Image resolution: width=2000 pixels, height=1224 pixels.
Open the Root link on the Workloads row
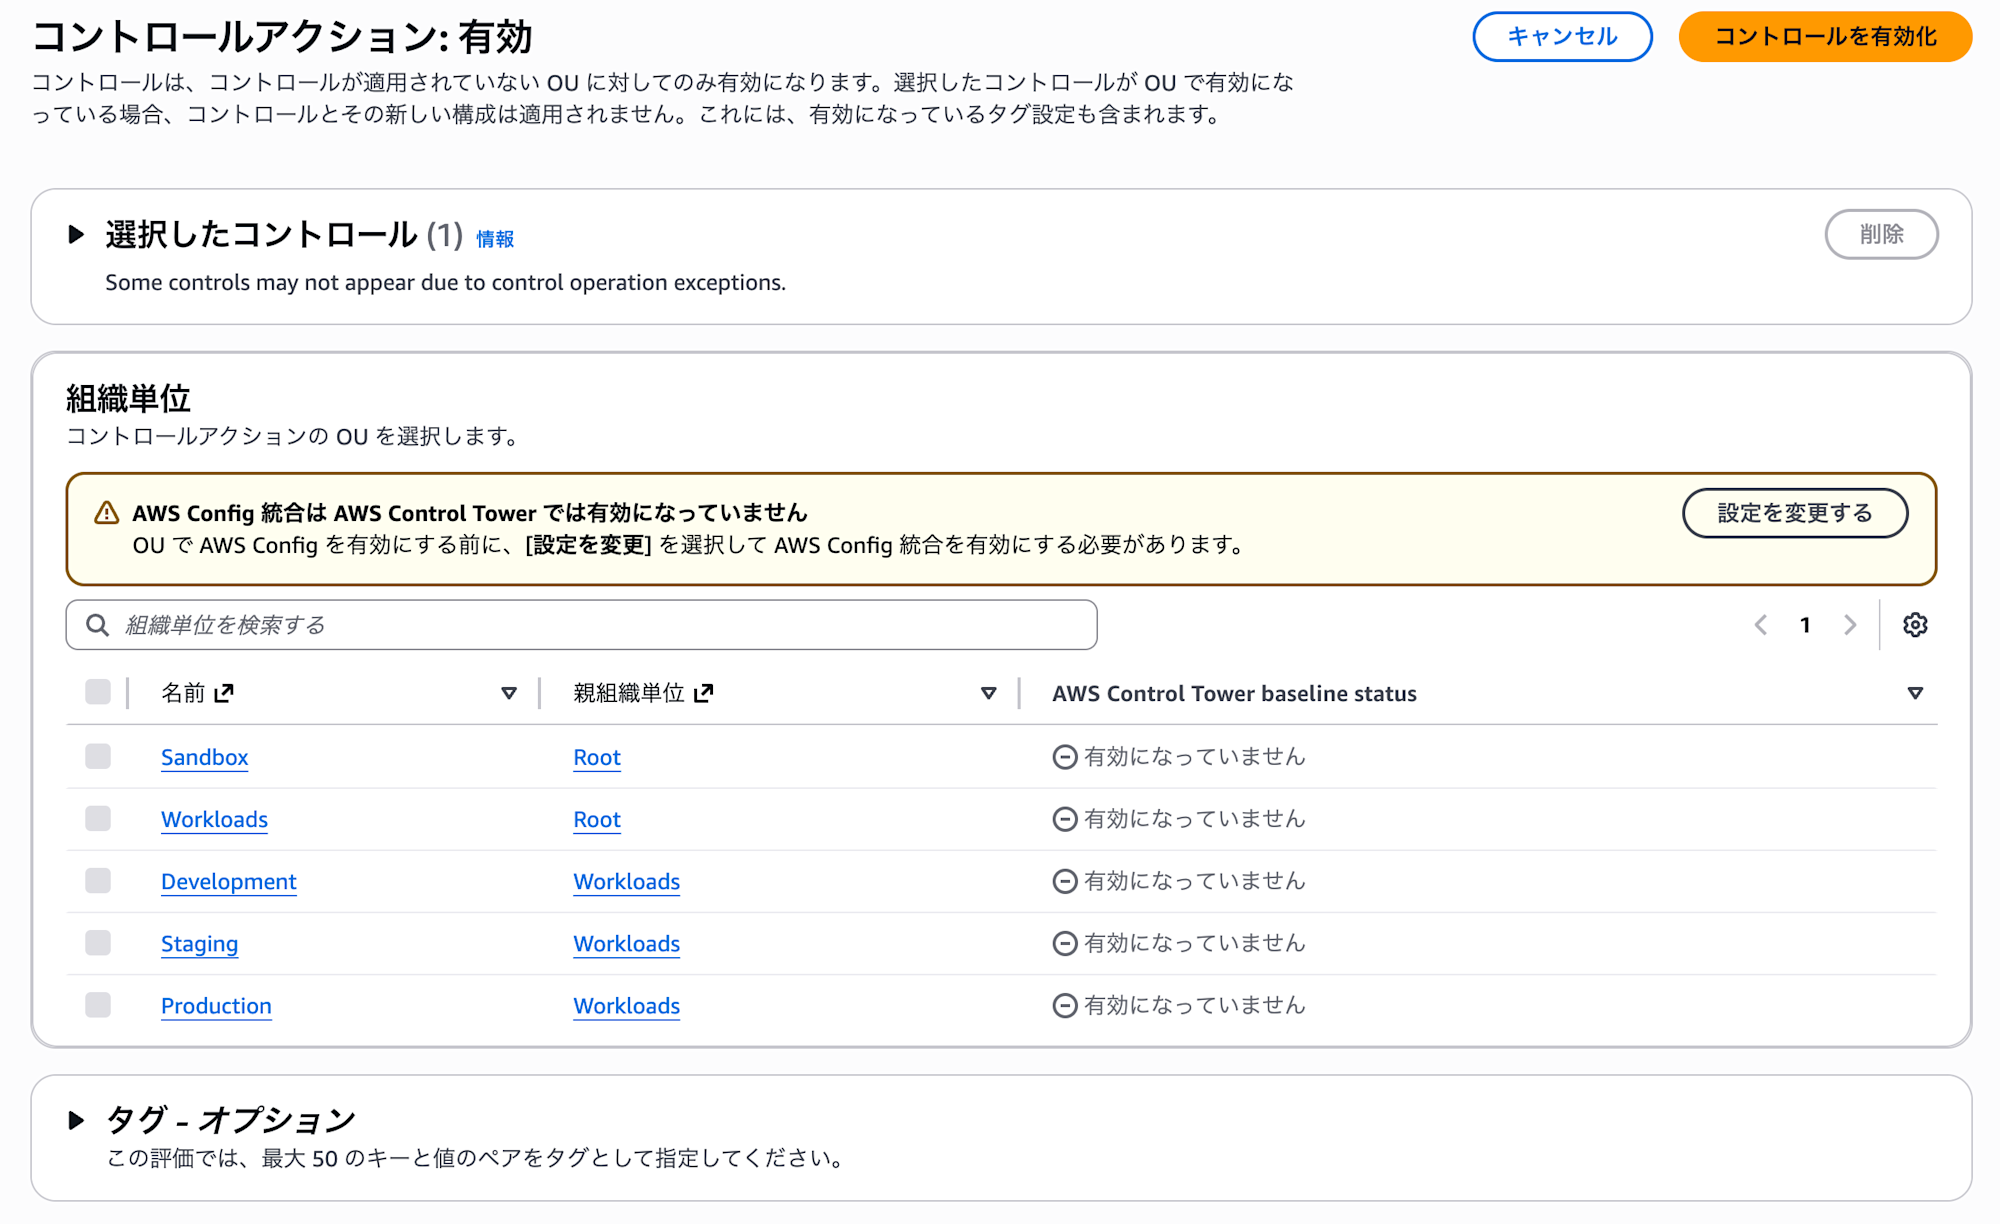(596, 819)
